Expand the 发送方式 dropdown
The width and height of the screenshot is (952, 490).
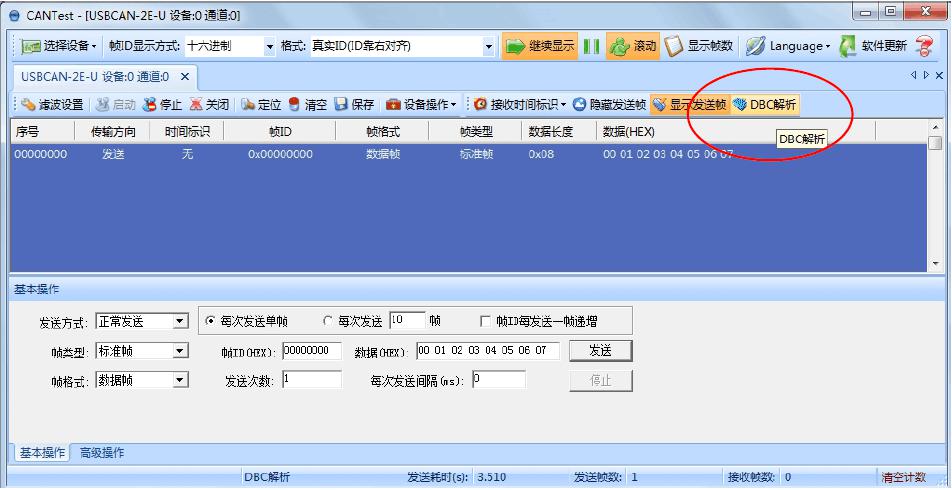pos(180,321)
